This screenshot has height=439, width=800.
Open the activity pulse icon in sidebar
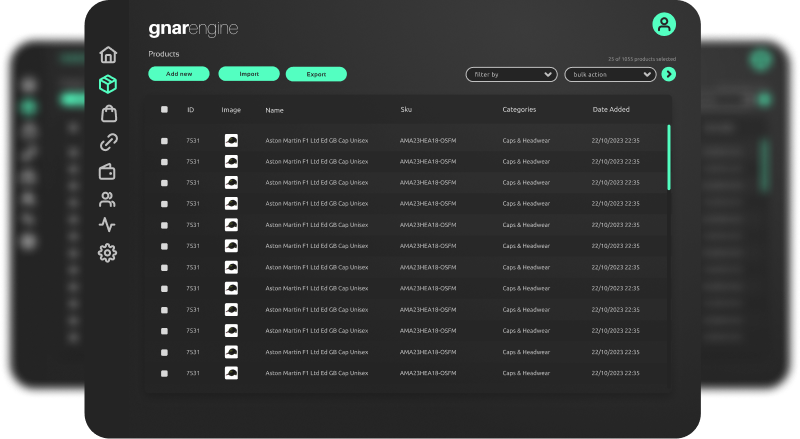pyautogui.click(x=107, y=225)
